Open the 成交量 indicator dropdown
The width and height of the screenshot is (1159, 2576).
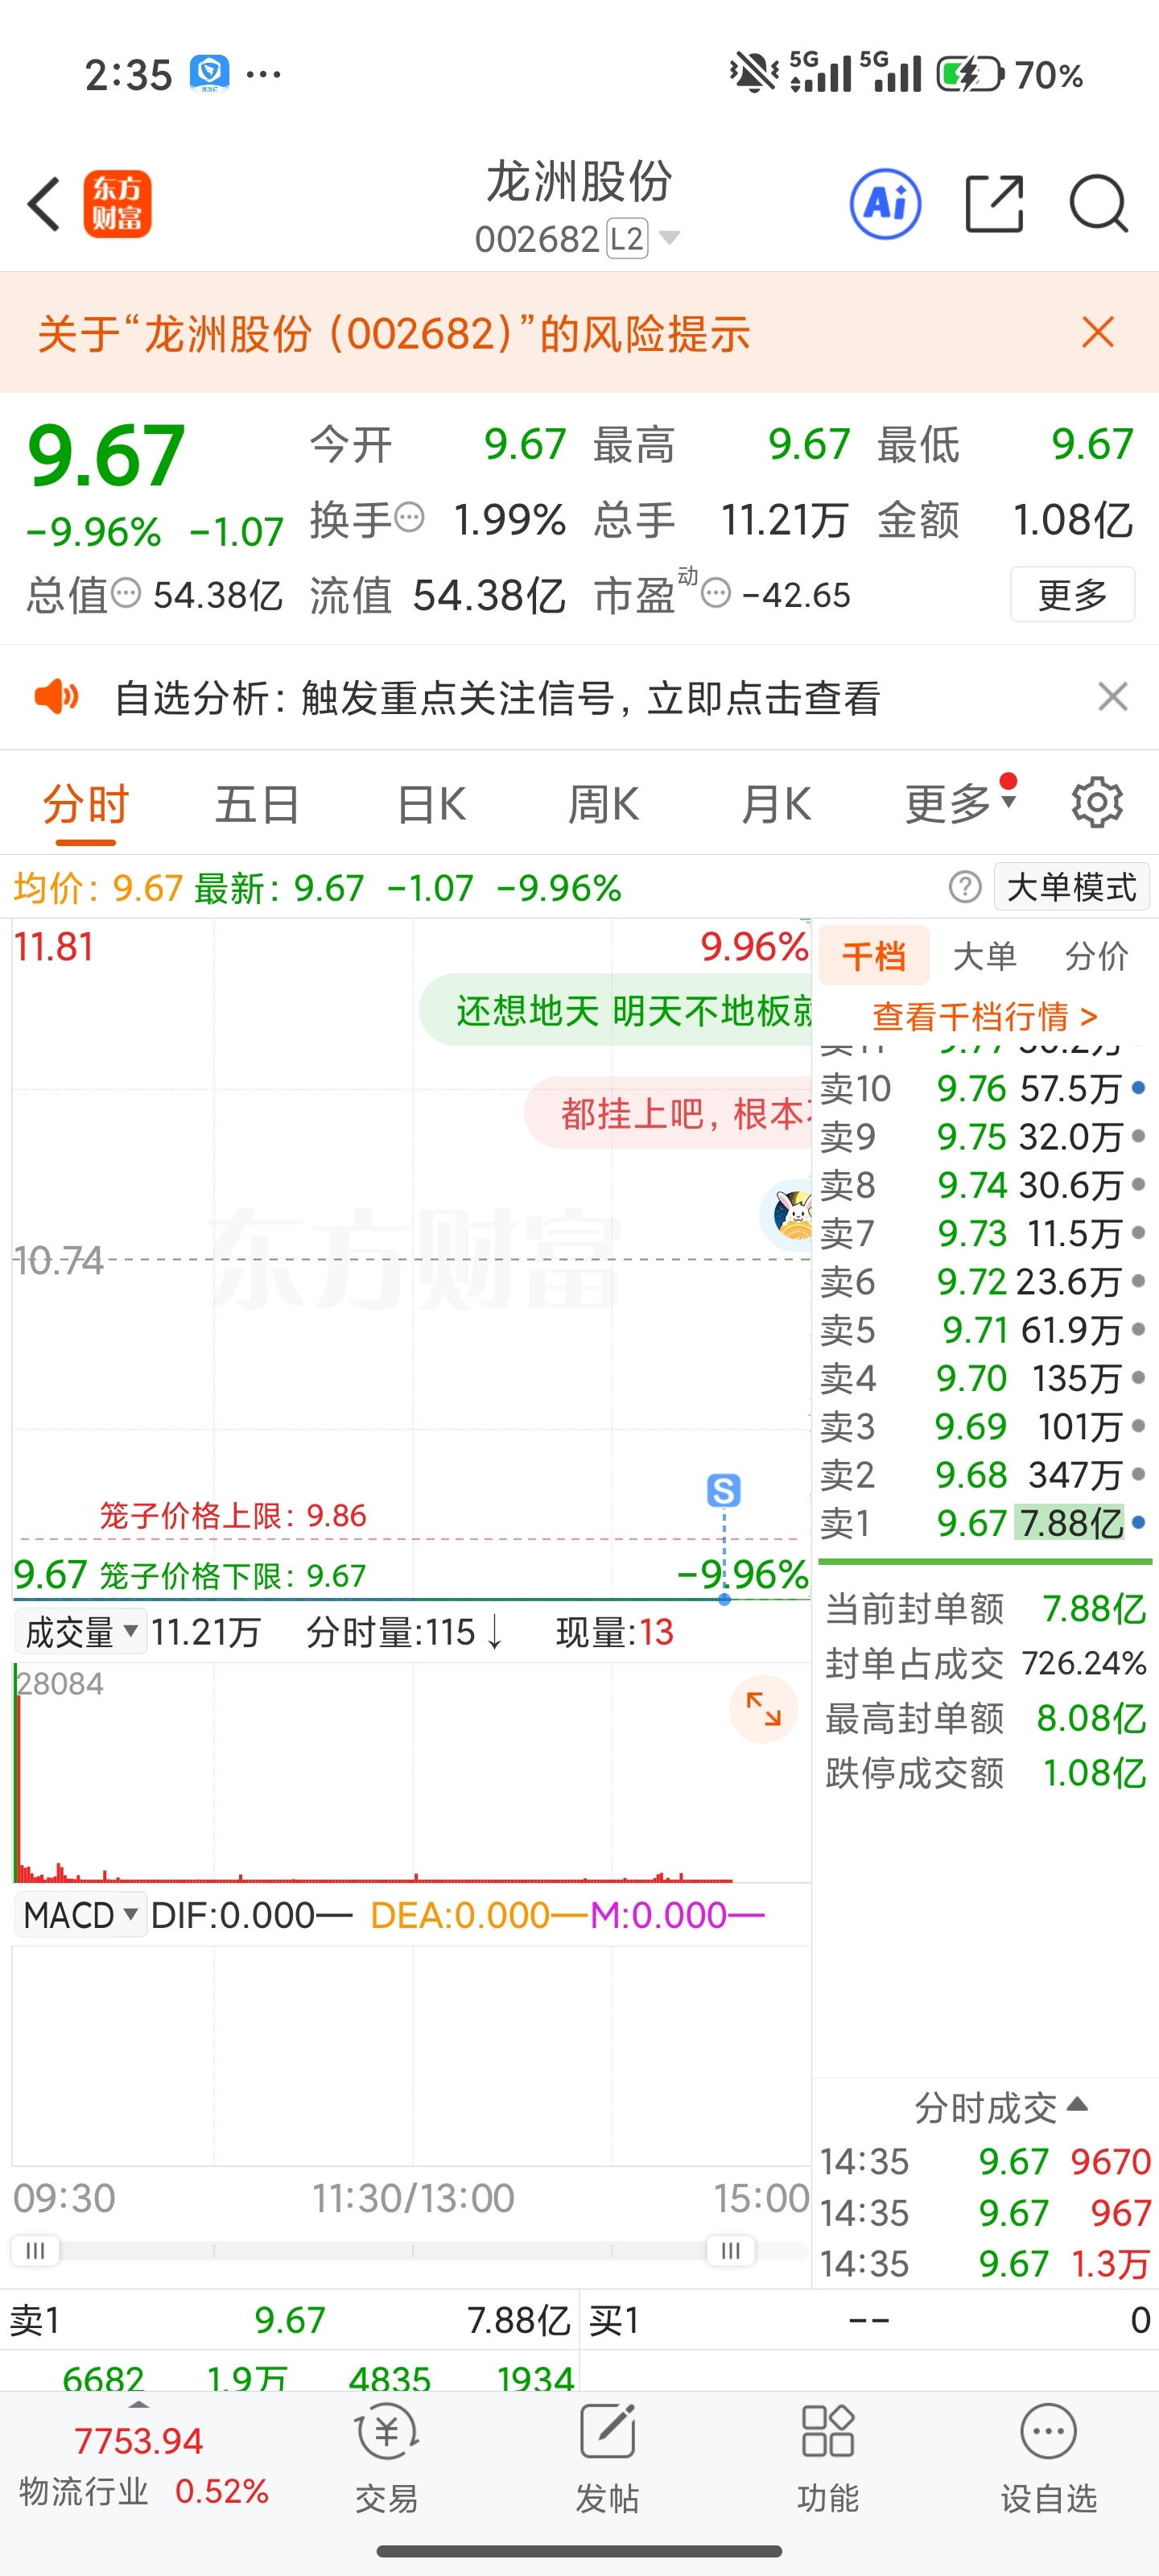tap(80, 1633)
